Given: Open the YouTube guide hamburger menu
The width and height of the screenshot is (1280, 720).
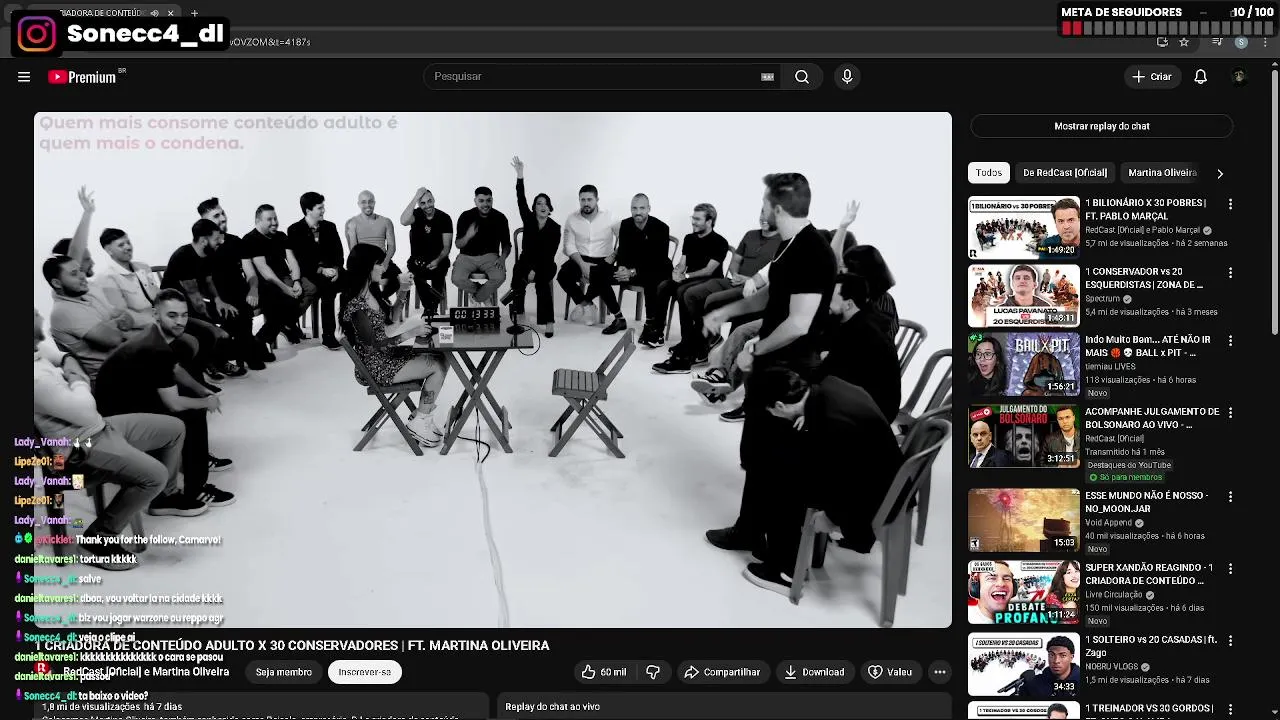Looking at the screenshot, I should click(24, 77).
